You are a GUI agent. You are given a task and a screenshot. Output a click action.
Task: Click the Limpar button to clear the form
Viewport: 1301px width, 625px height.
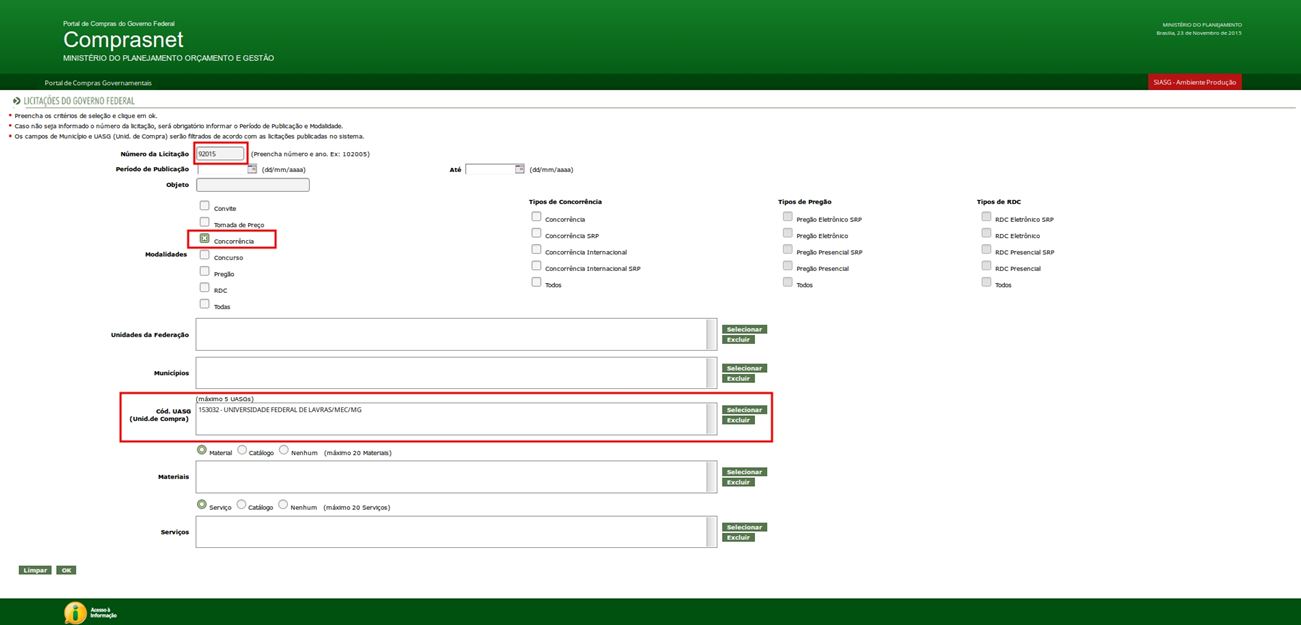pyautogui.click(x=35, y=570)
